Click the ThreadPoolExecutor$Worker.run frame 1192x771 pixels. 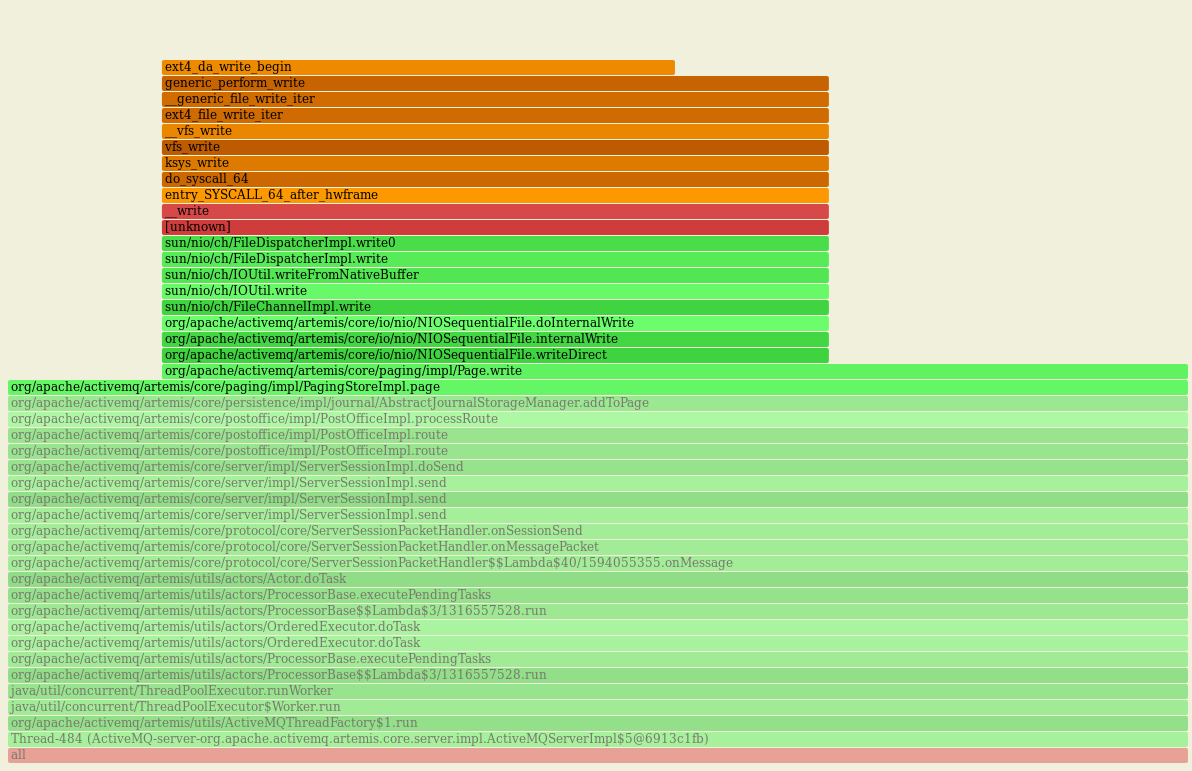click(598, 707)
